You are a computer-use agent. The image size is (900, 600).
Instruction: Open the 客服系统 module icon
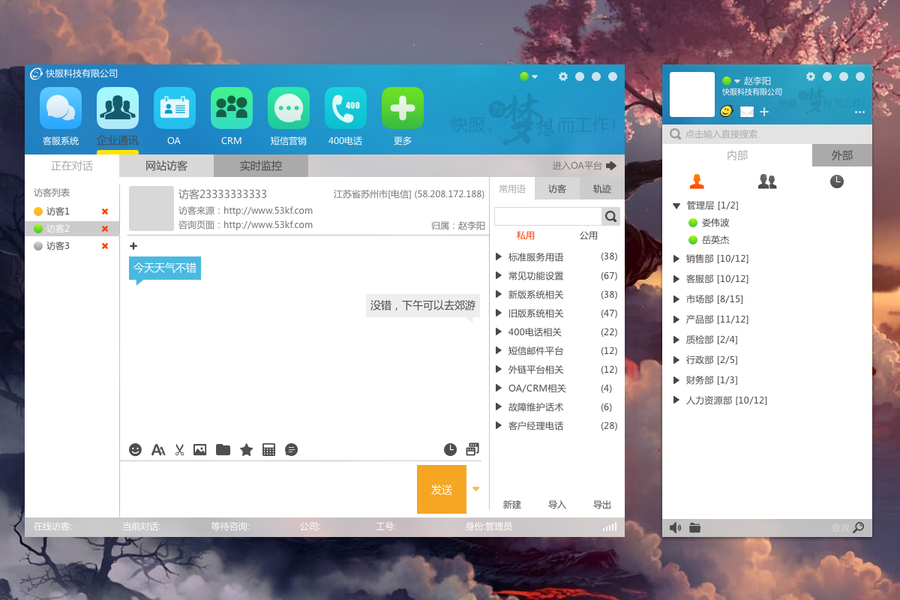pos(60,108)
